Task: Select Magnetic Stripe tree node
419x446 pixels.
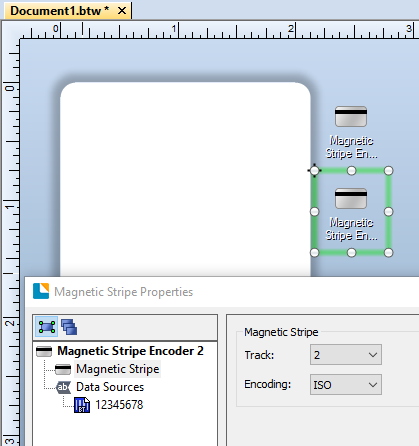Action: 118,369
